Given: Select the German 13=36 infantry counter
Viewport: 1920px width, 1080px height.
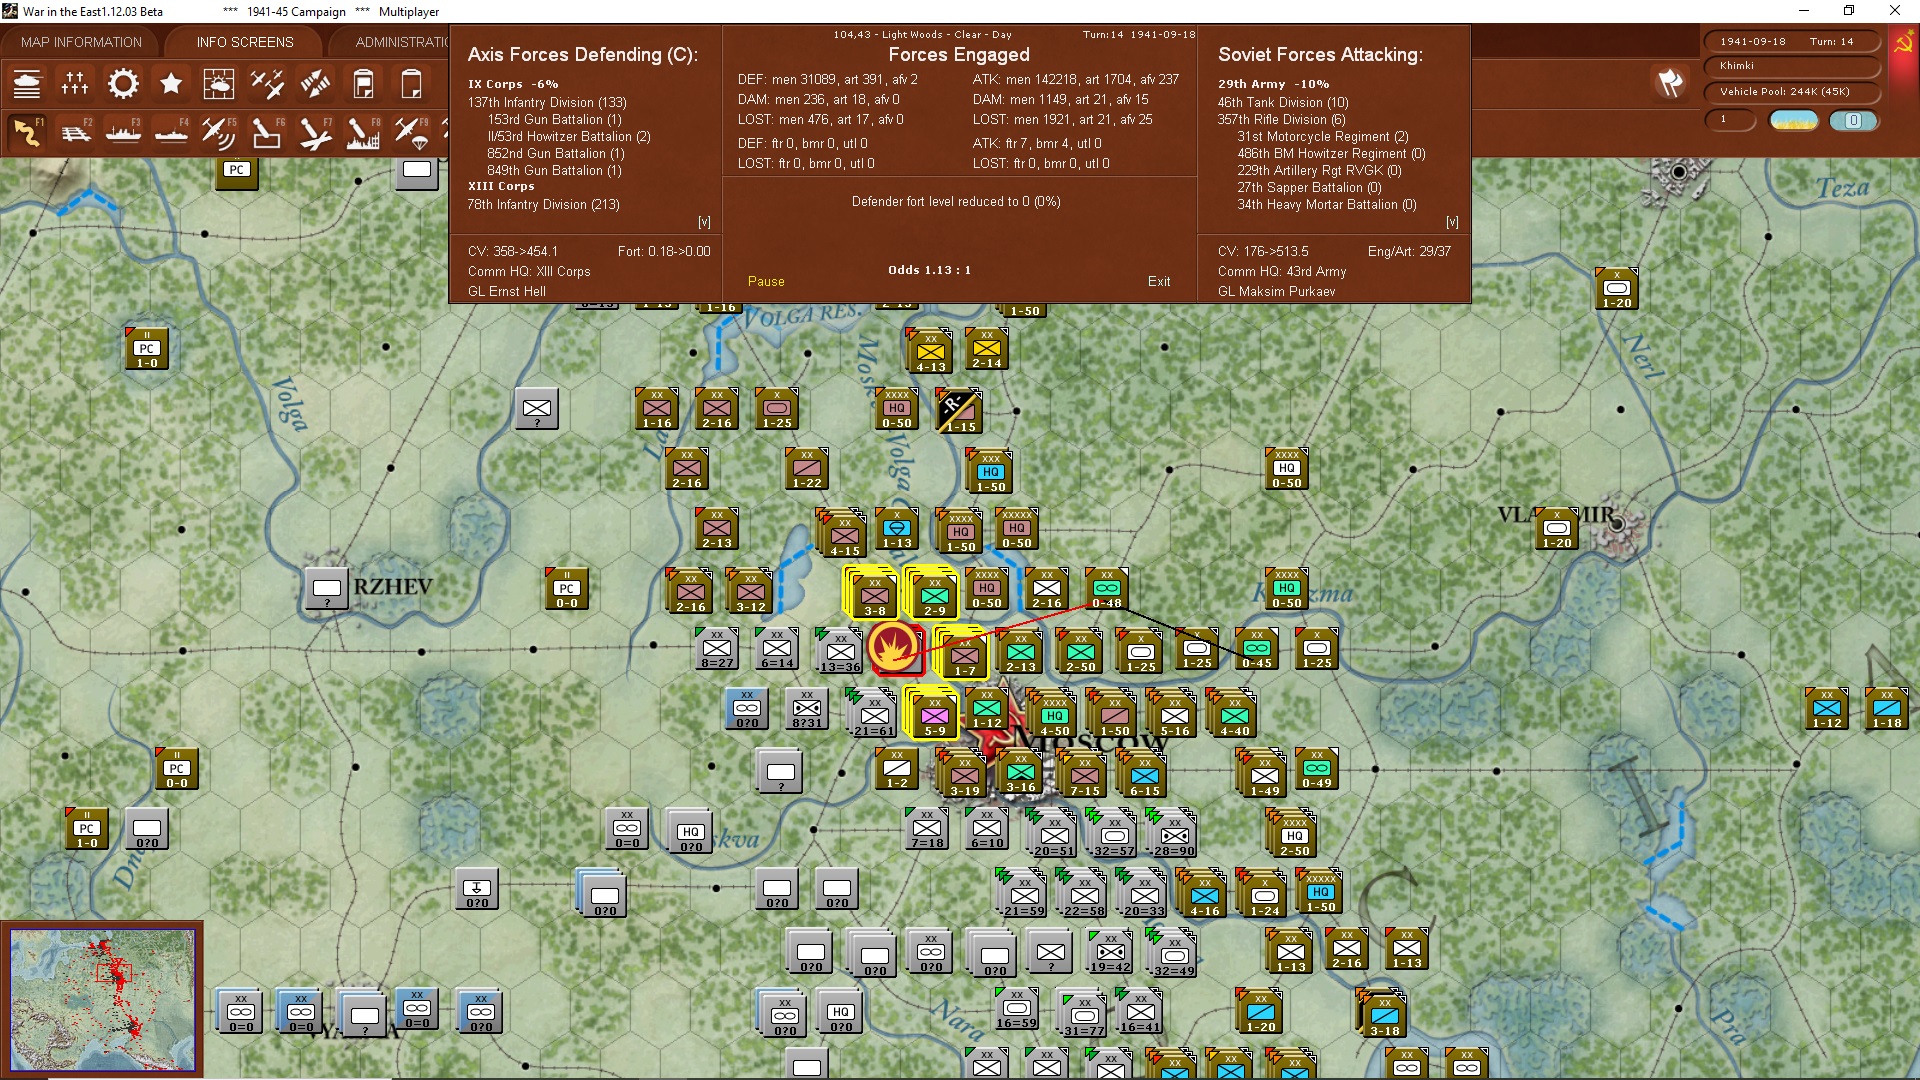Looking at the screenshot, I should [840, 651].
